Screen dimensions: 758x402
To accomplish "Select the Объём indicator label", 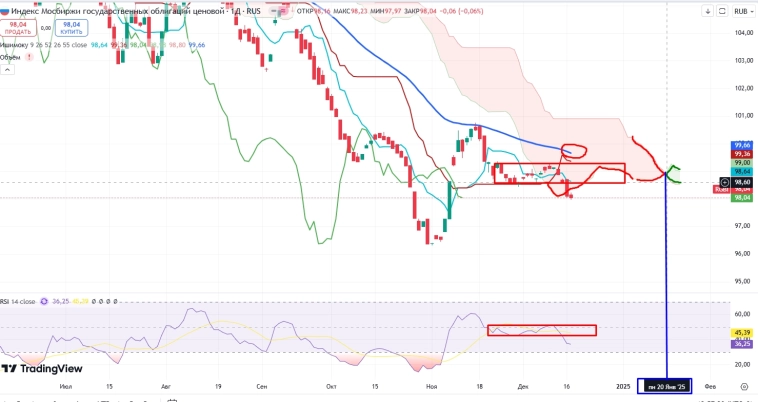I will tap(10, 57).
